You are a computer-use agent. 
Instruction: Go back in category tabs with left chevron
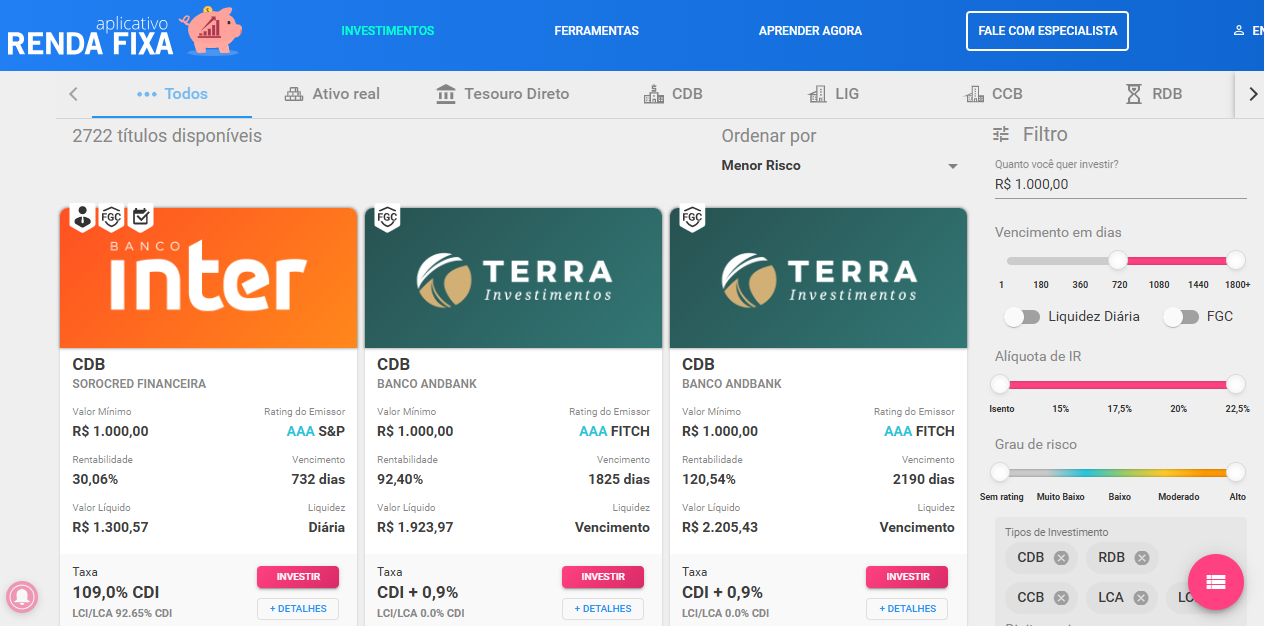73,94
